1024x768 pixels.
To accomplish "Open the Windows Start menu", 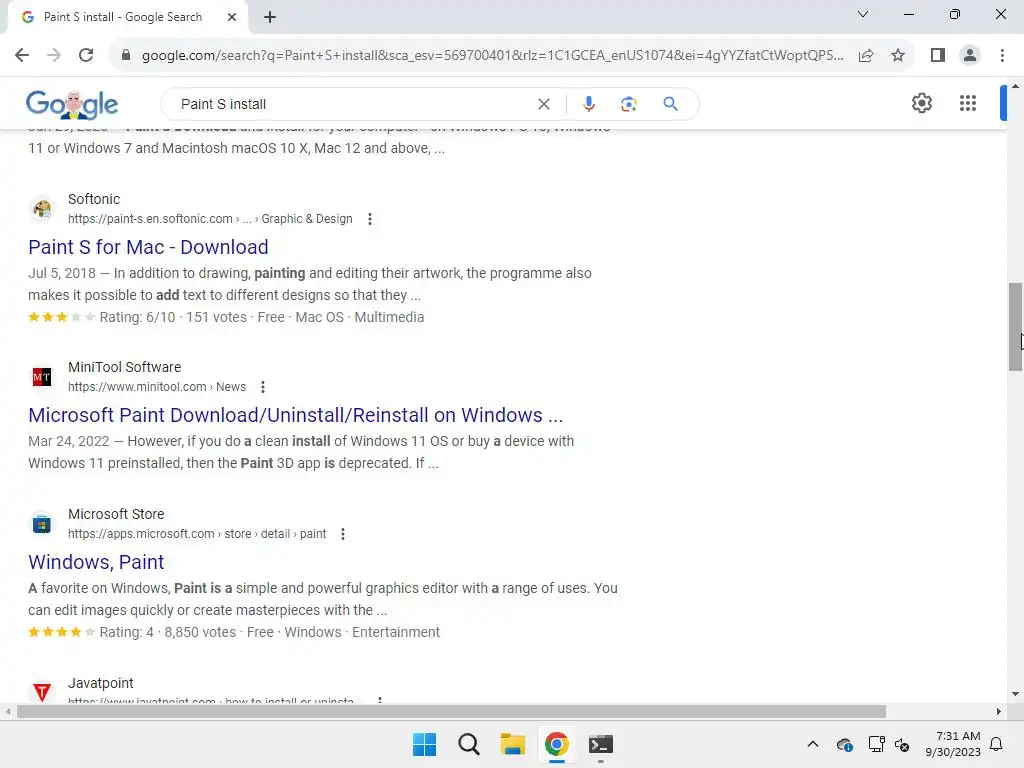I will point(424,744).
